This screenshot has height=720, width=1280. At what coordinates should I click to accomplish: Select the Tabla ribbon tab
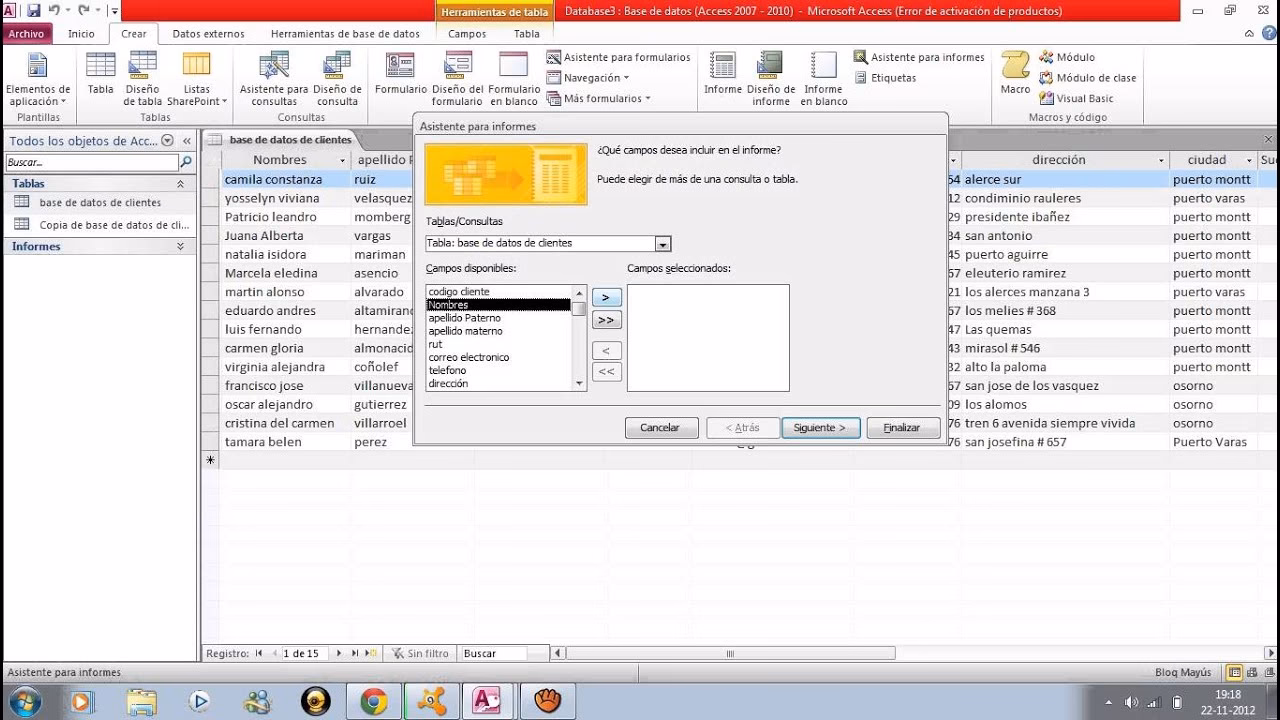point(527,33)
